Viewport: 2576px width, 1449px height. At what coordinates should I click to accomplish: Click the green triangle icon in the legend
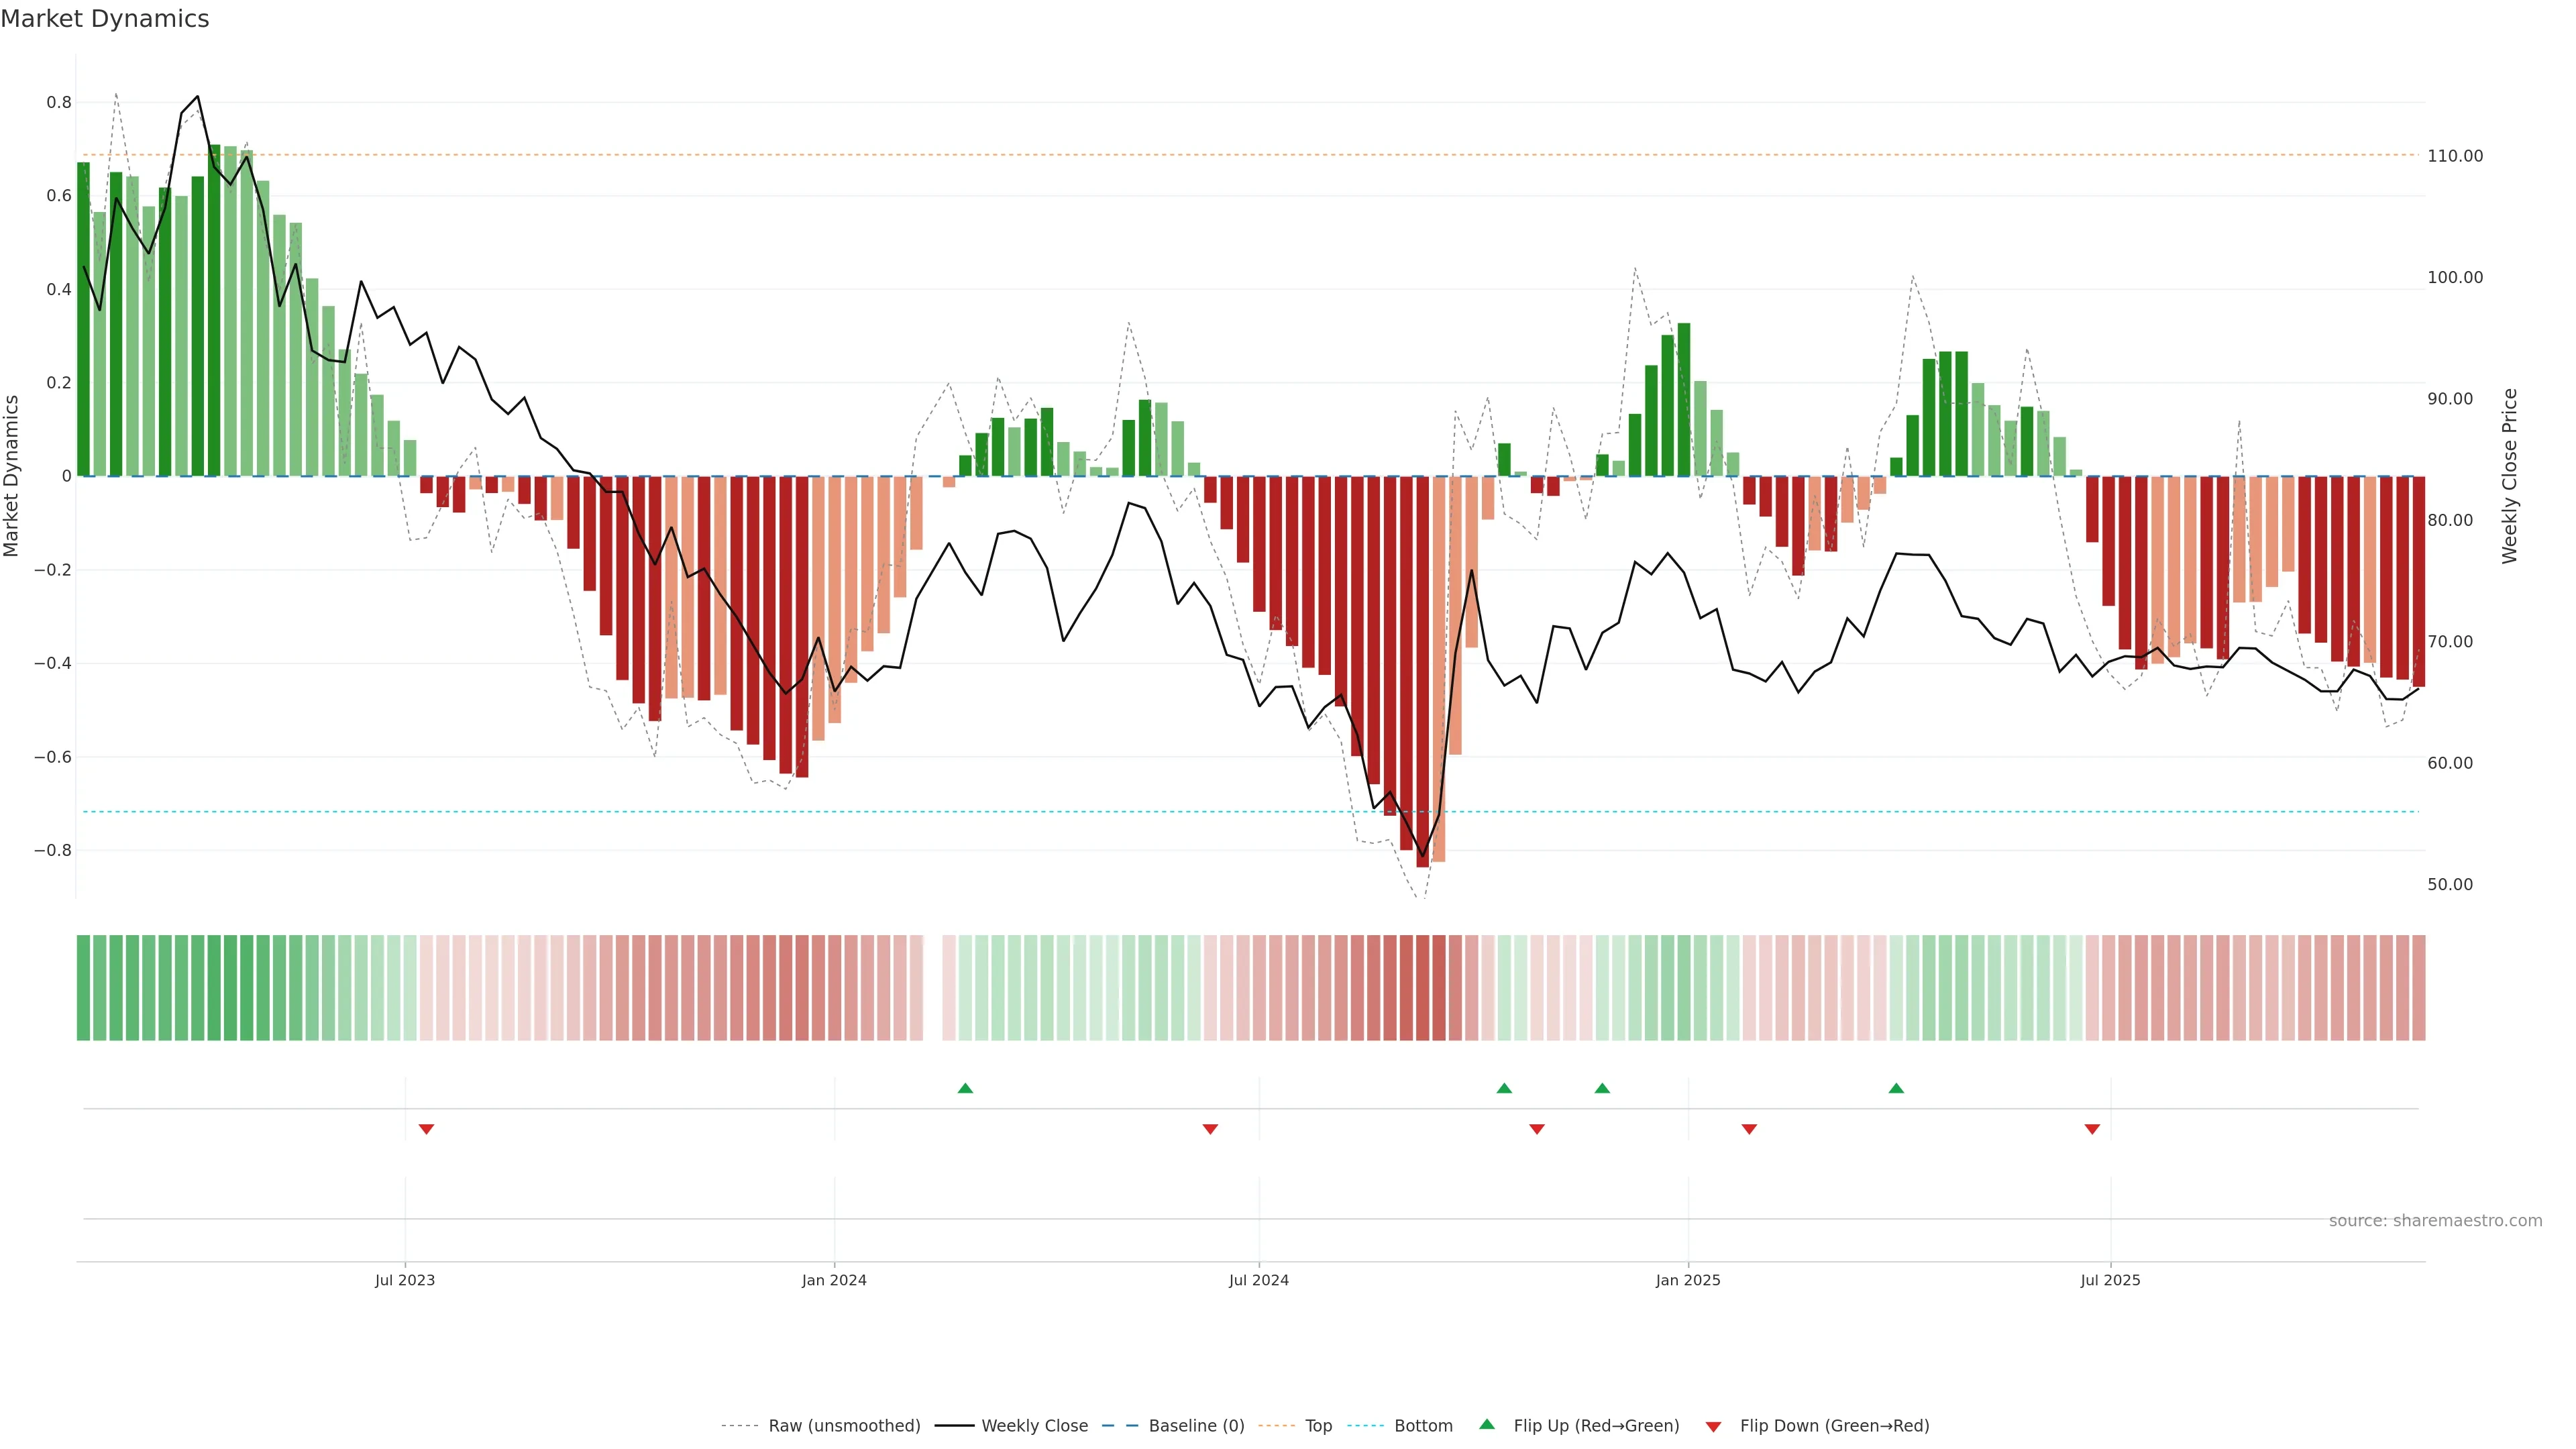[1487, 1424]
